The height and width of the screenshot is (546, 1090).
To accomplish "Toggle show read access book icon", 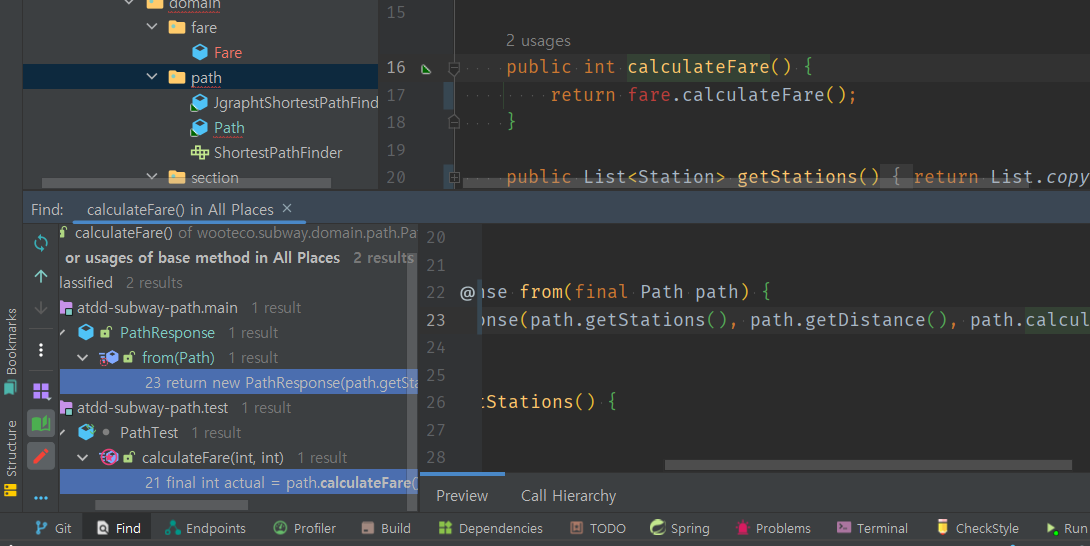I will click(x=41, y=424).
